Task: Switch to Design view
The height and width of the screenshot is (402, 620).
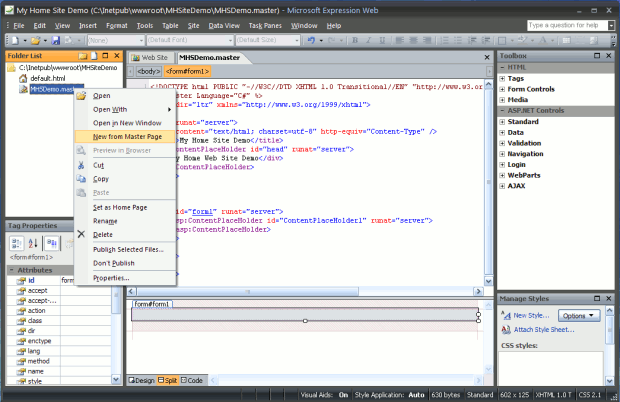Action: [x=142, y=380]
